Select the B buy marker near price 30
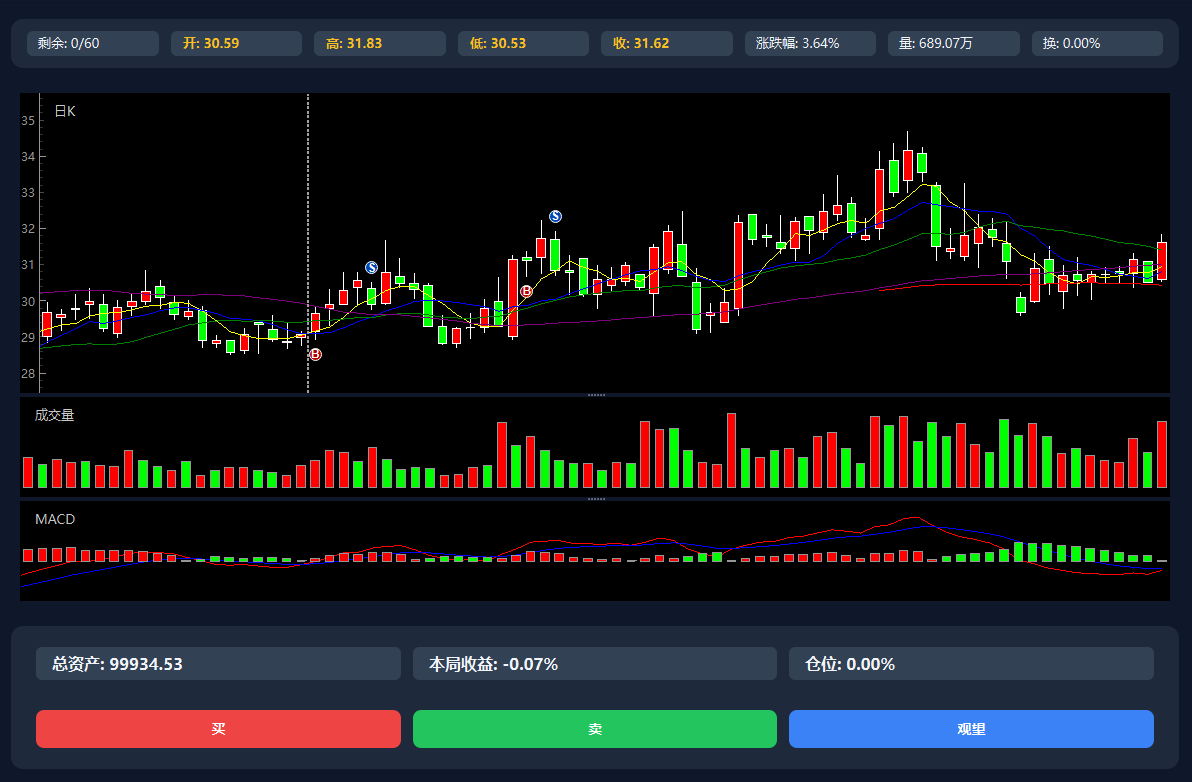The image size is (1192, 782). coord(526,291)
